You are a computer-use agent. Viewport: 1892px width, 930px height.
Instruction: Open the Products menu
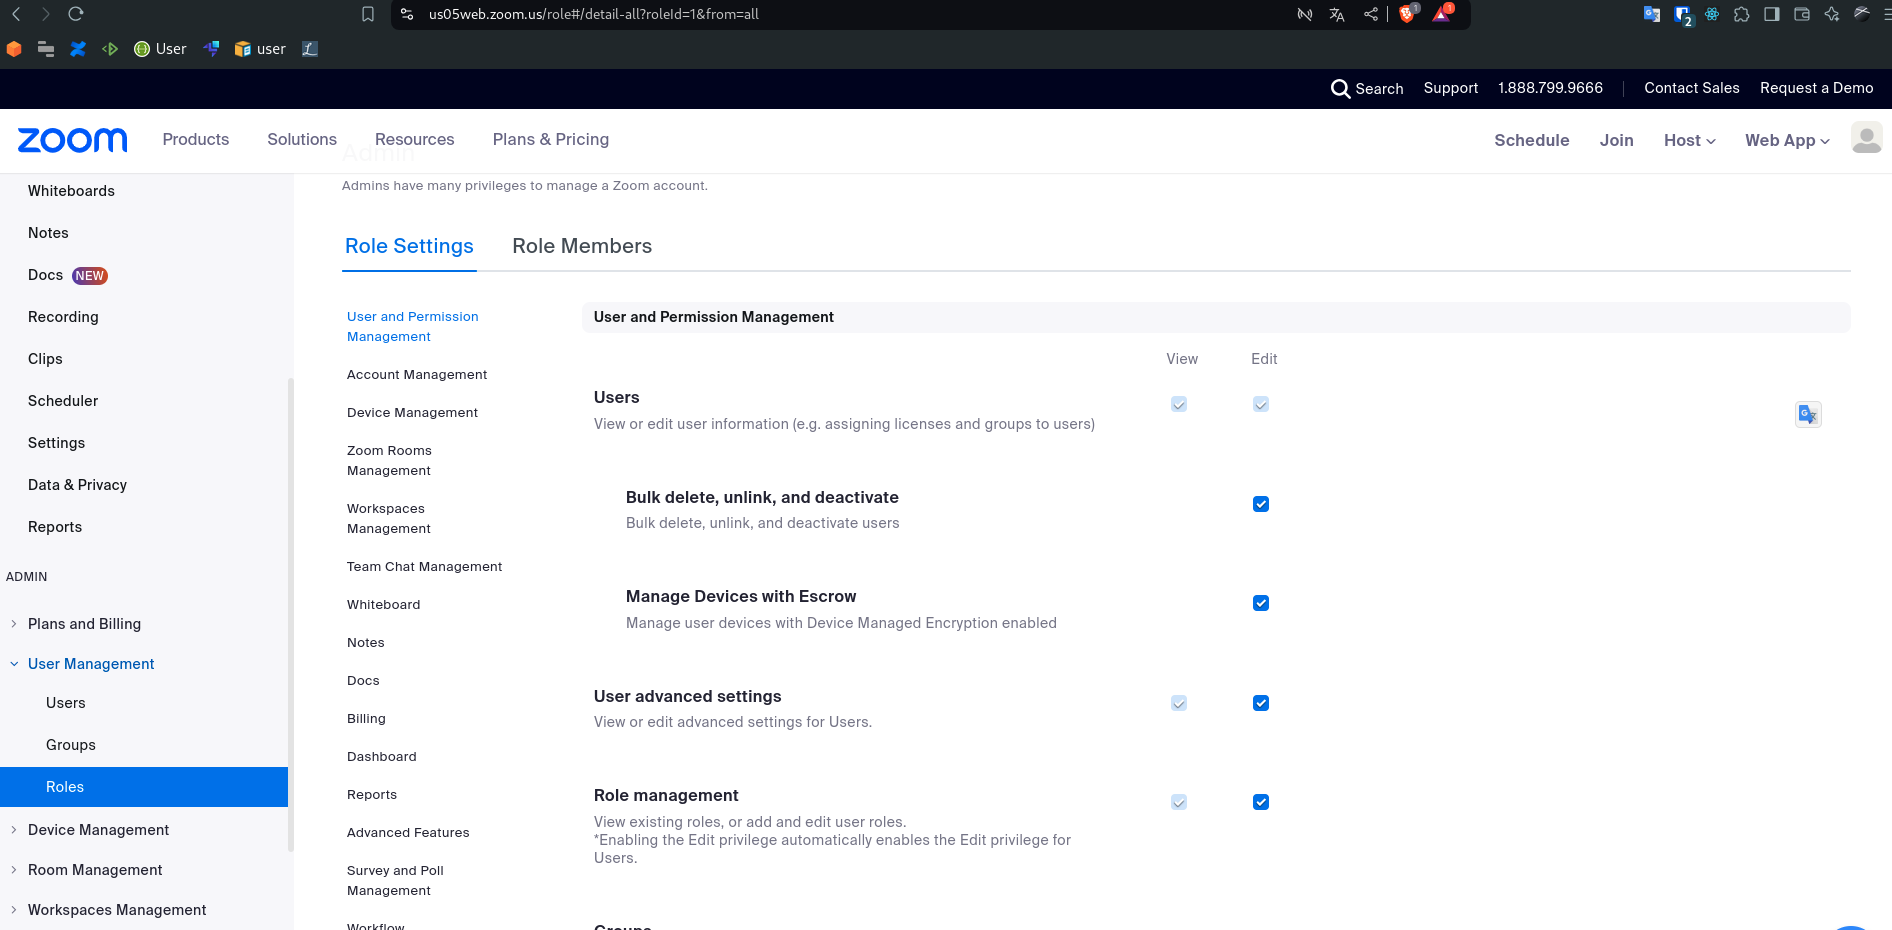click(196, 140)
